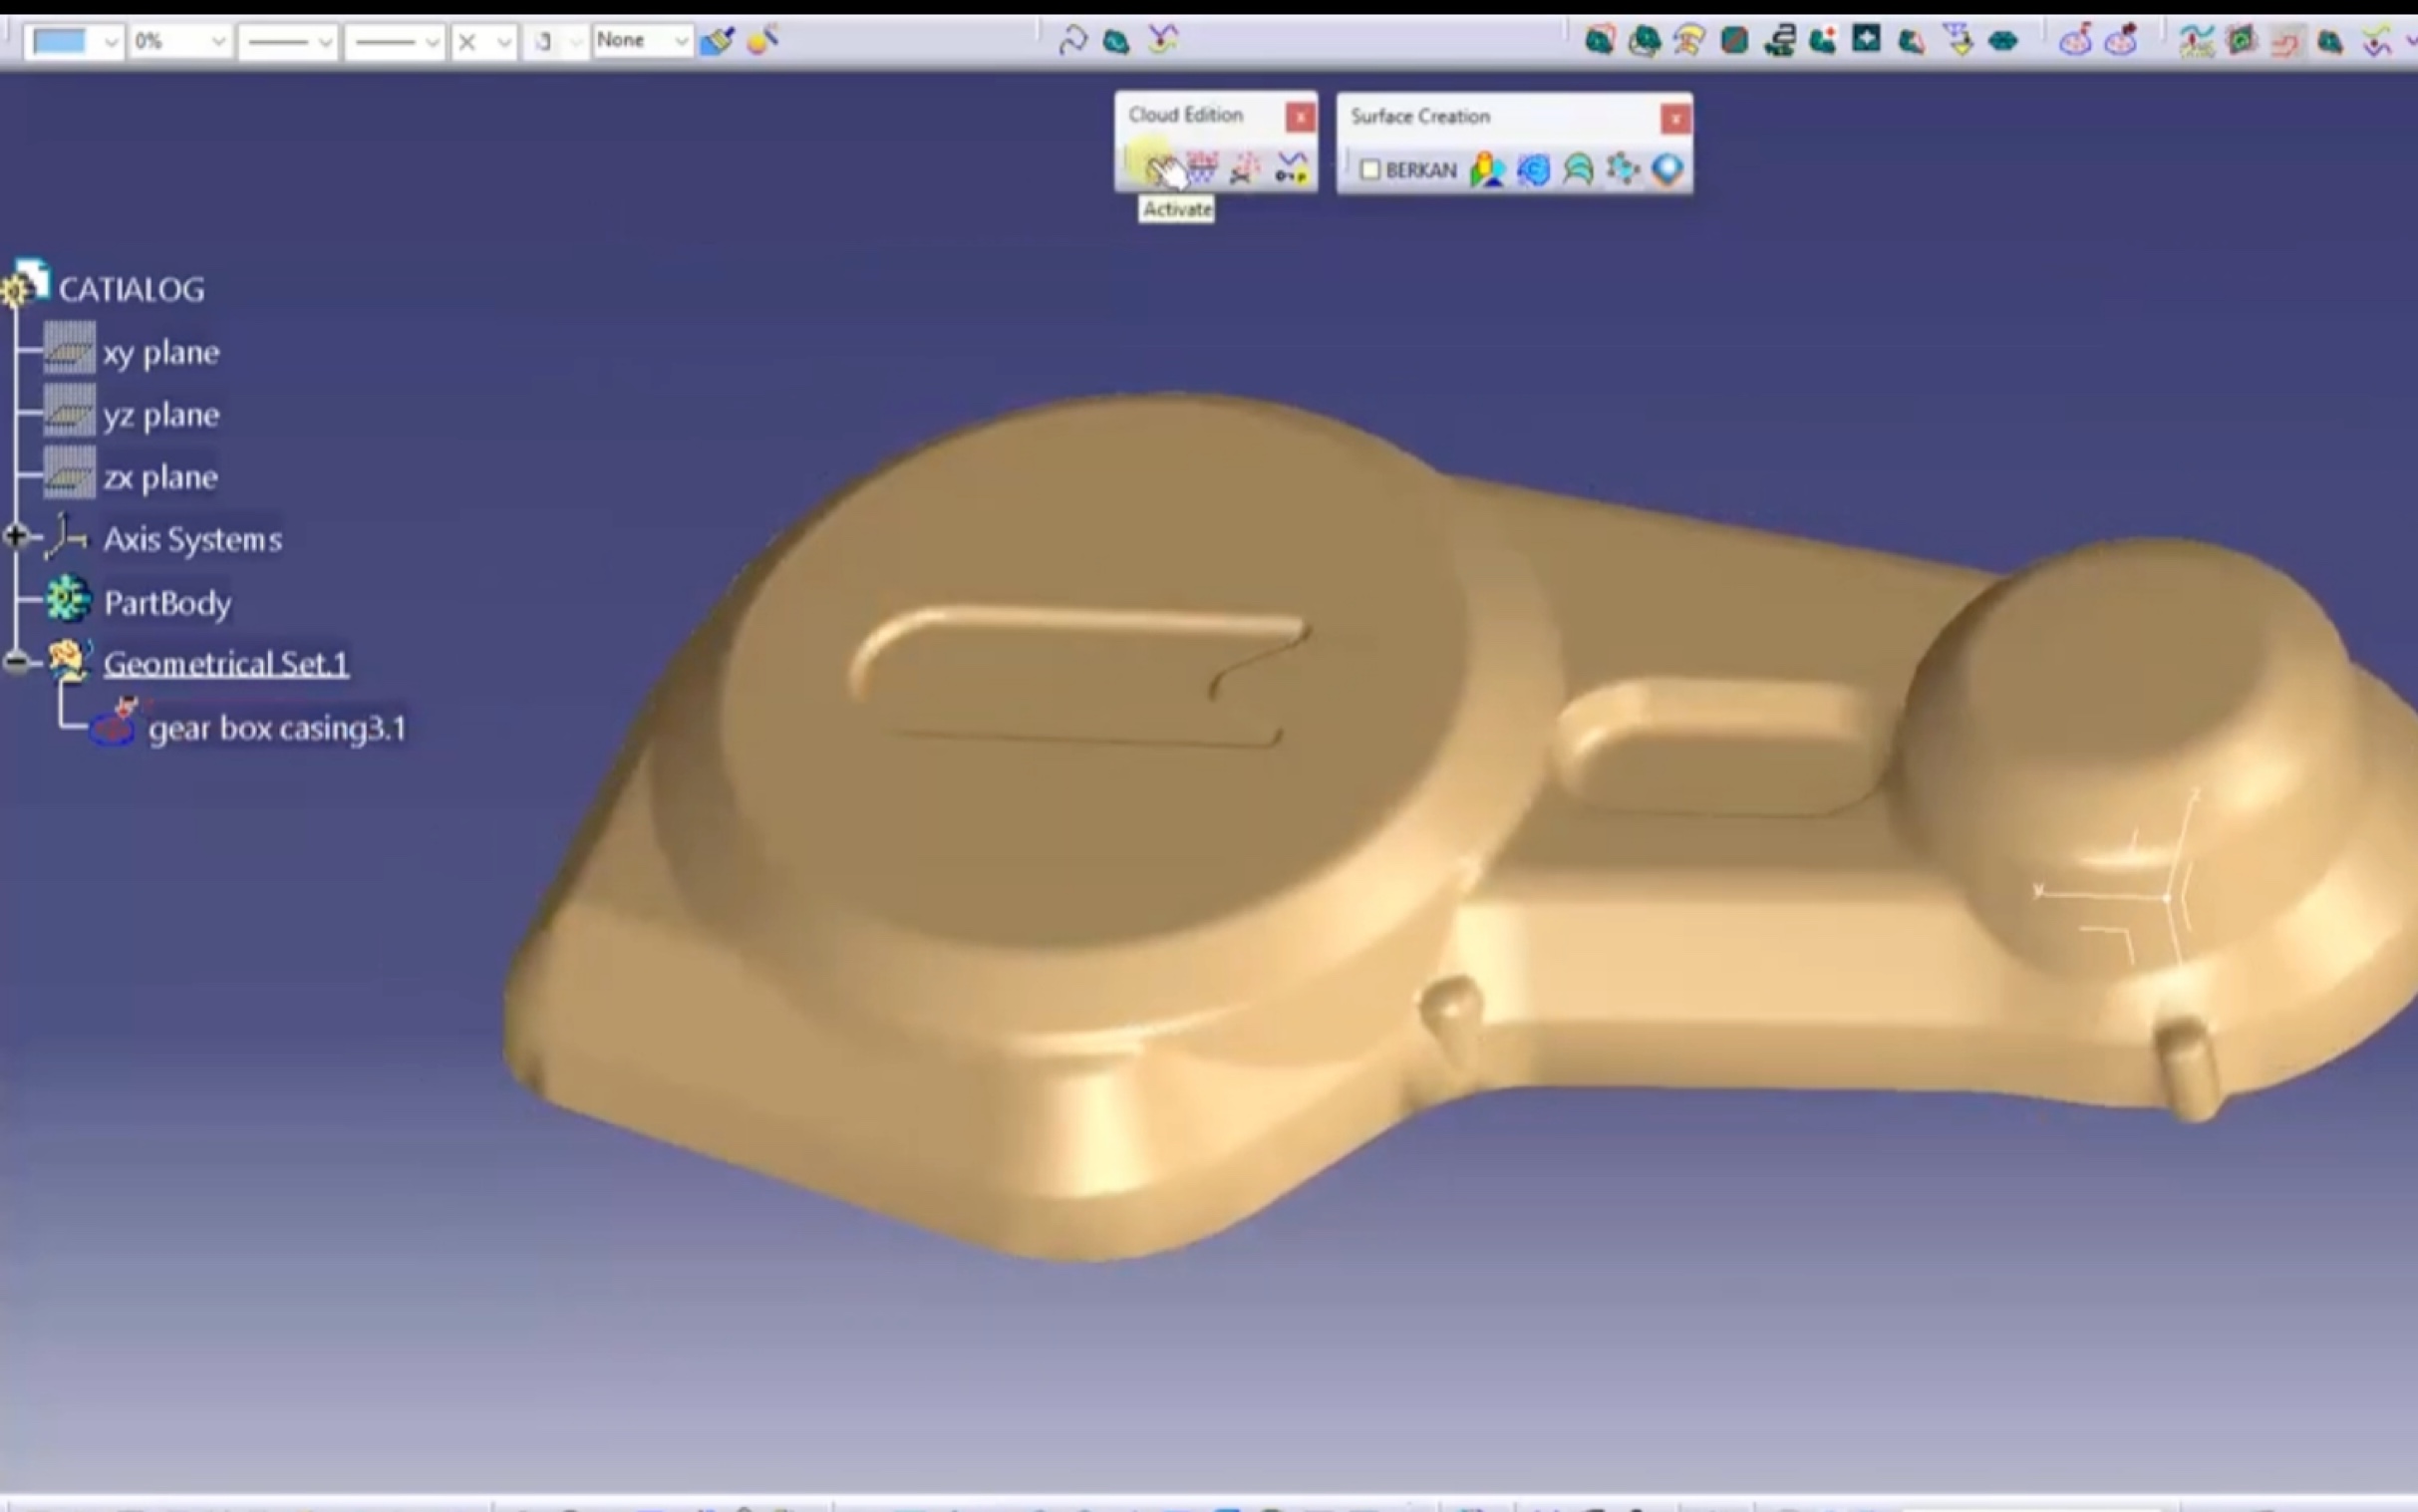Click the last diamond icon in Surface Creation
The width and height of the screenshot is (2418, 1512).
click(x=1667, y=170)
